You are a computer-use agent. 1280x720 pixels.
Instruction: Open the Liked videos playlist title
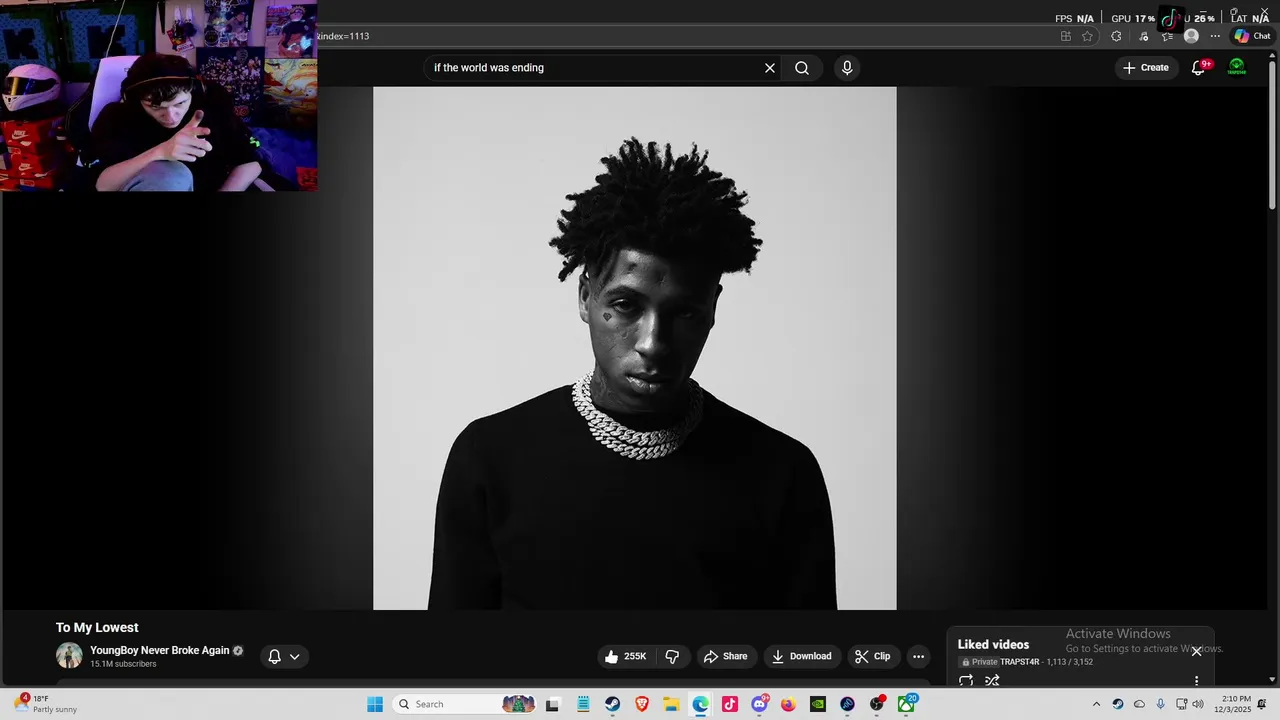(x=993, y=644)
